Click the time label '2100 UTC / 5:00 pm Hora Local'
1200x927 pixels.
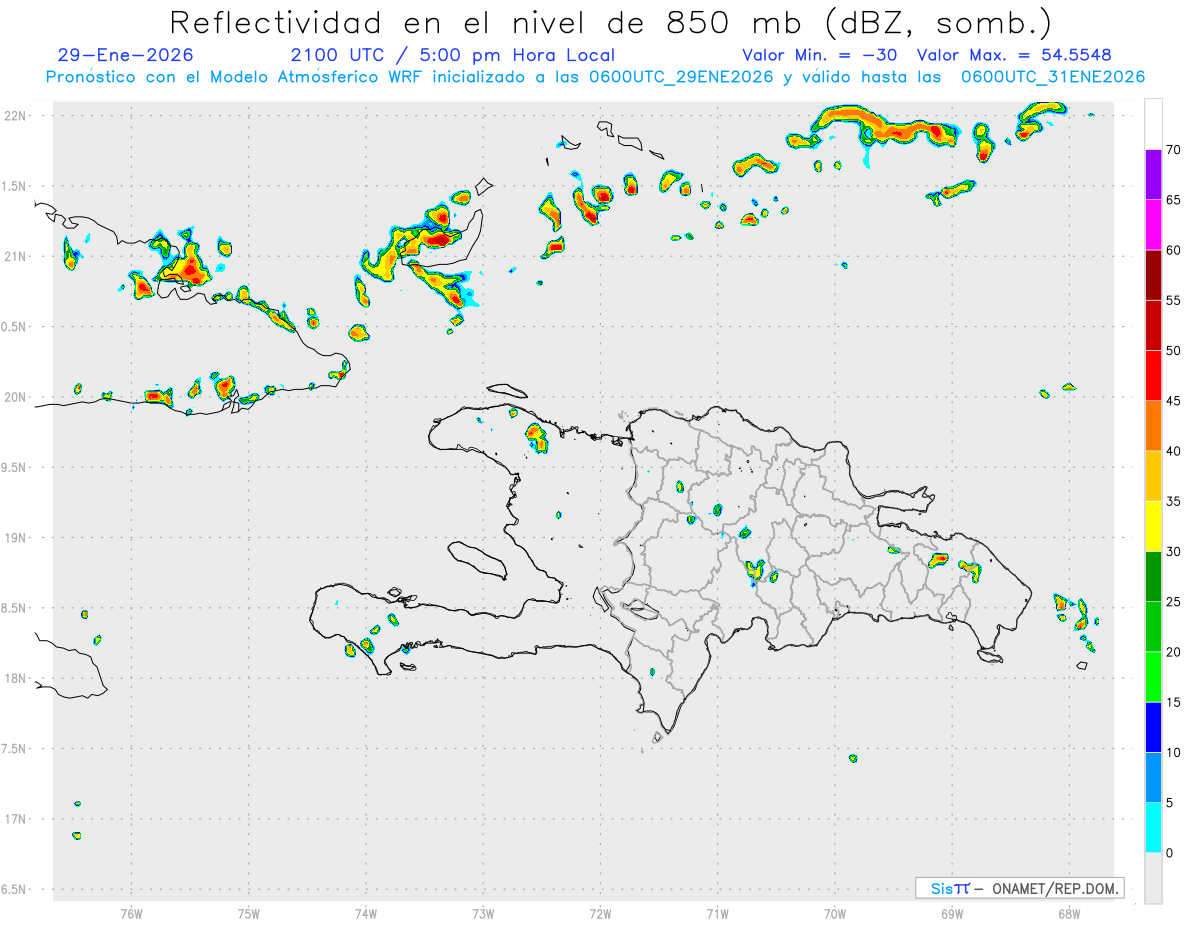453,55
